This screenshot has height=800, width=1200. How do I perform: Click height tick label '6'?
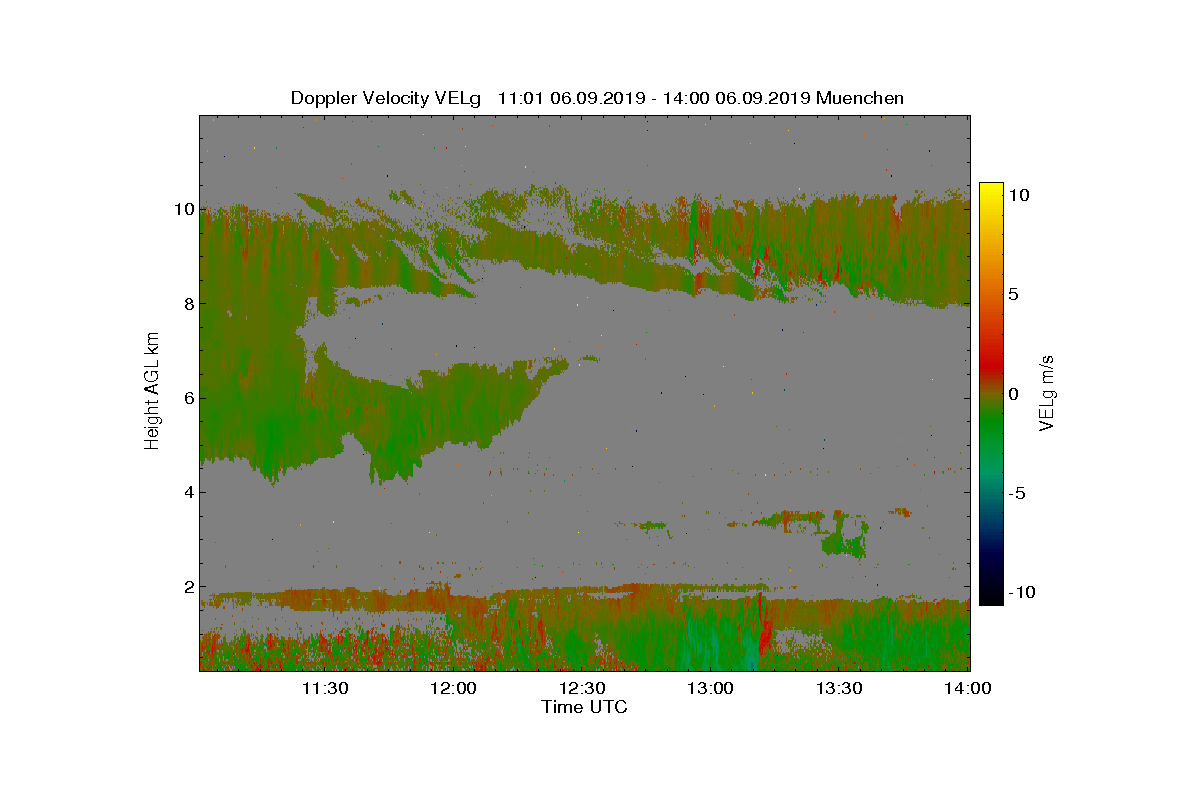tap(188, 398)
